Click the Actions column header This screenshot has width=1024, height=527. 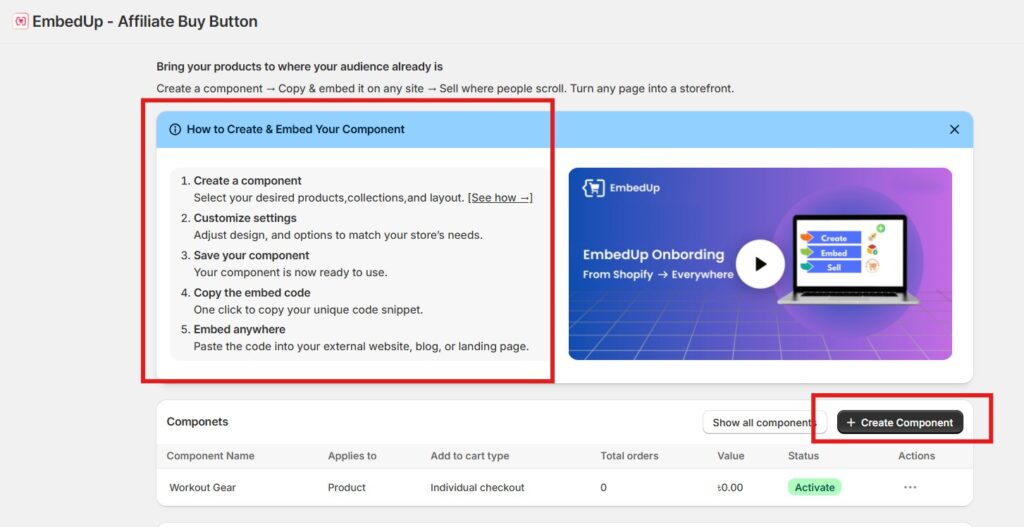916,456
